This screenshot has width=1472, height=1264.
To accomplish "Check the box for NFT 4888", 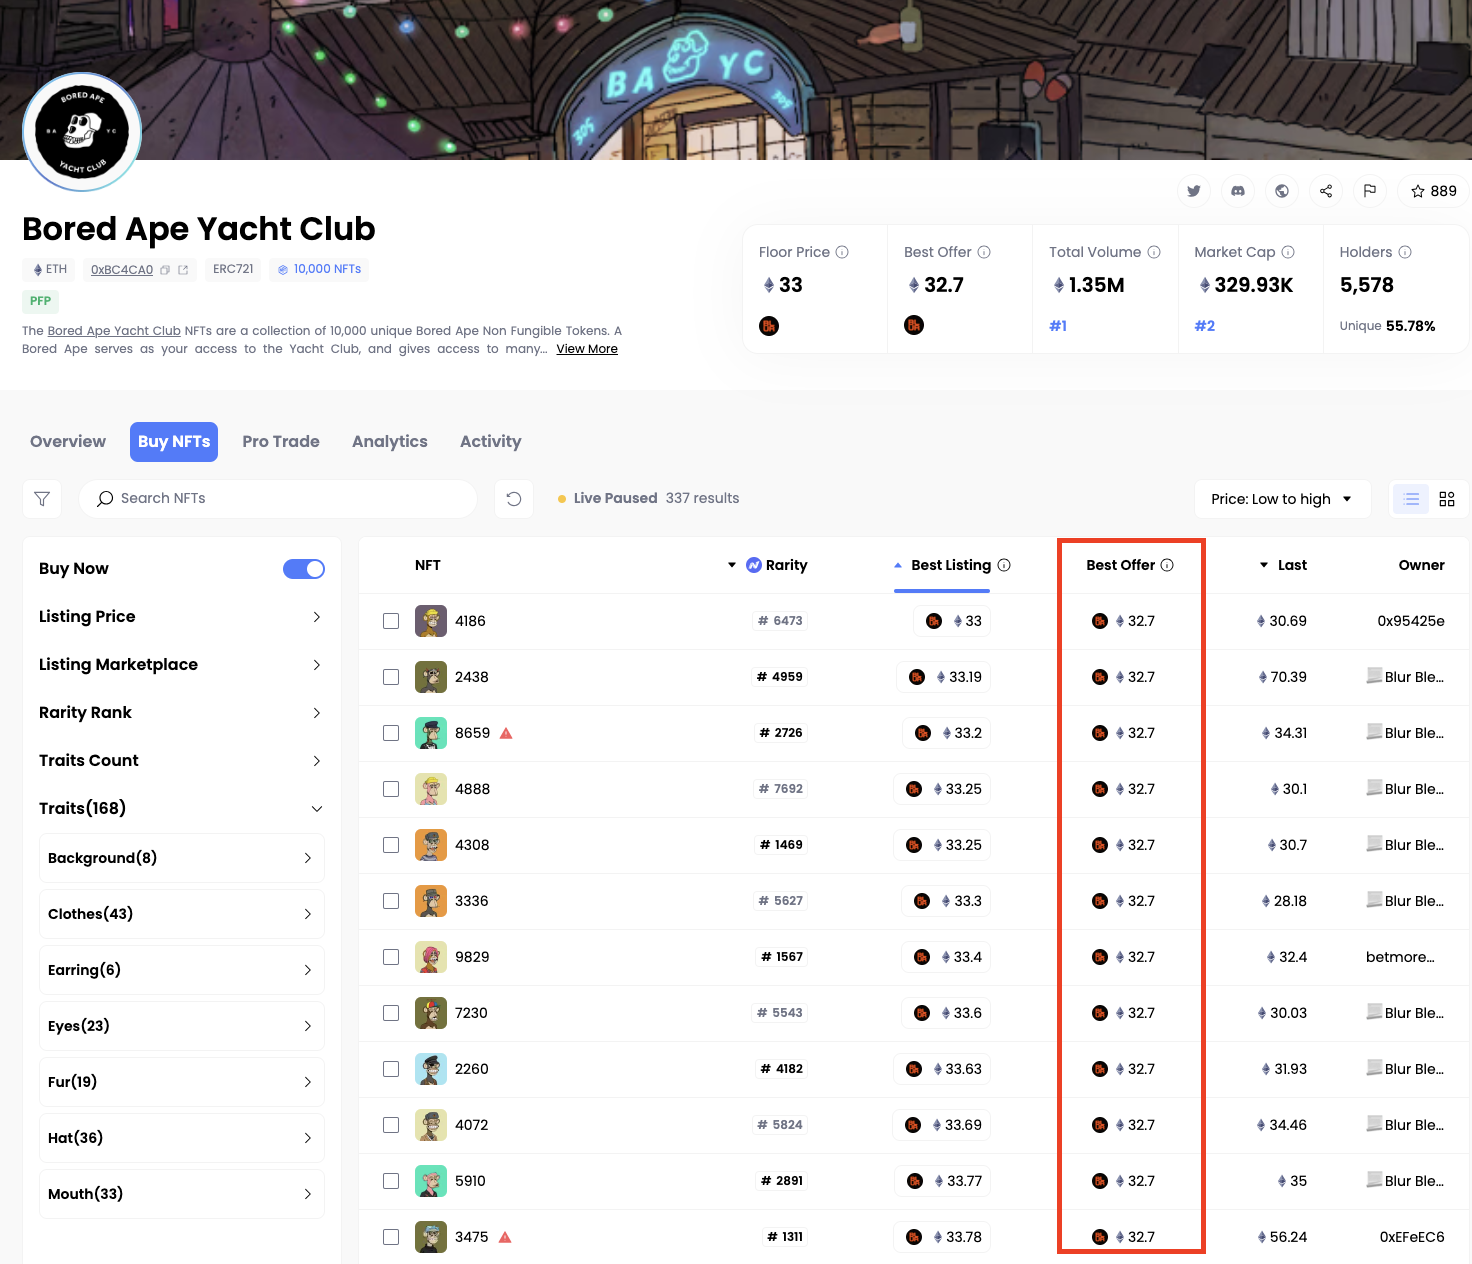I will click(391, 789).
